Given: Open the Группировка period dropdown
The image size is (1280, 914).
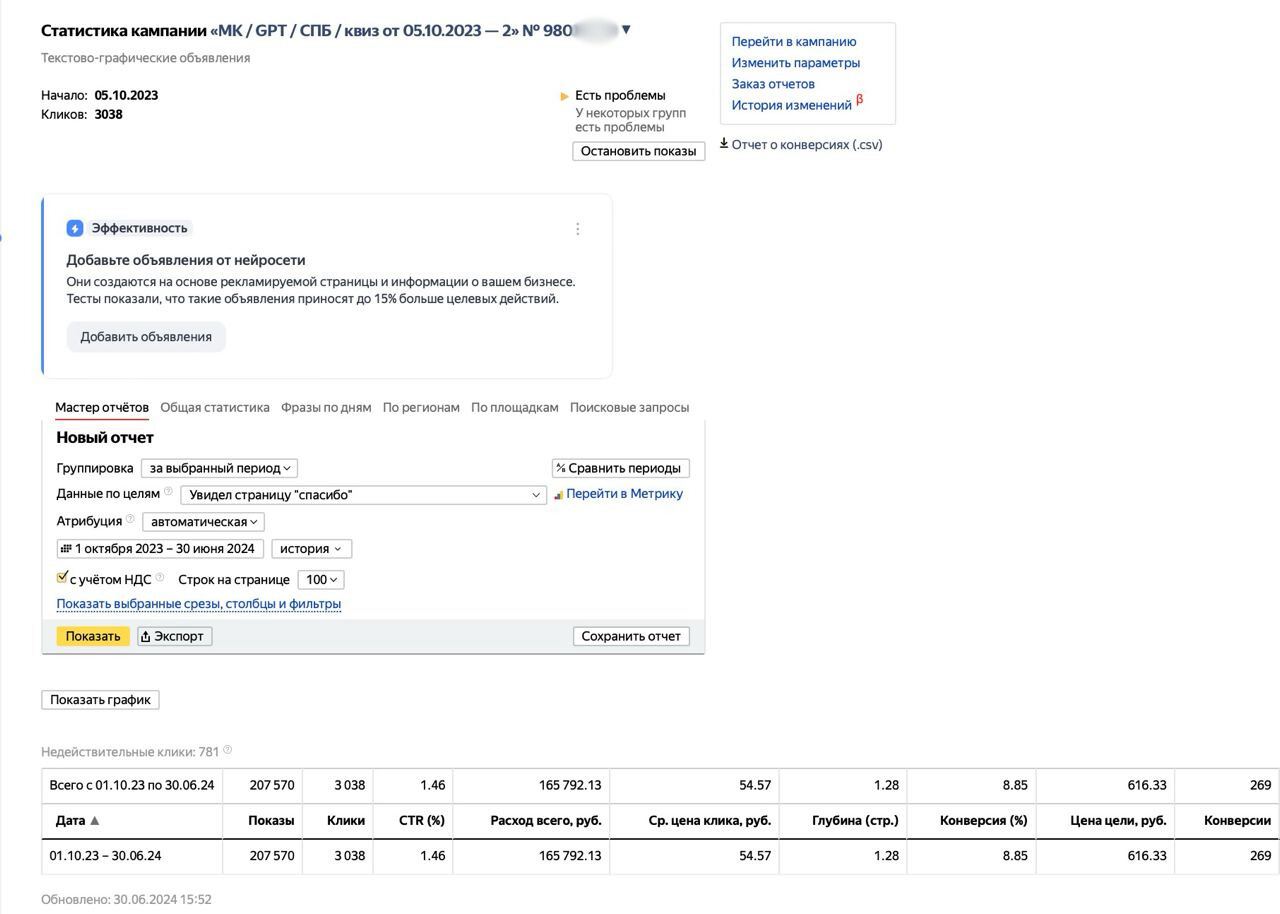Looking at the screenshot, I should coord(219,468).
